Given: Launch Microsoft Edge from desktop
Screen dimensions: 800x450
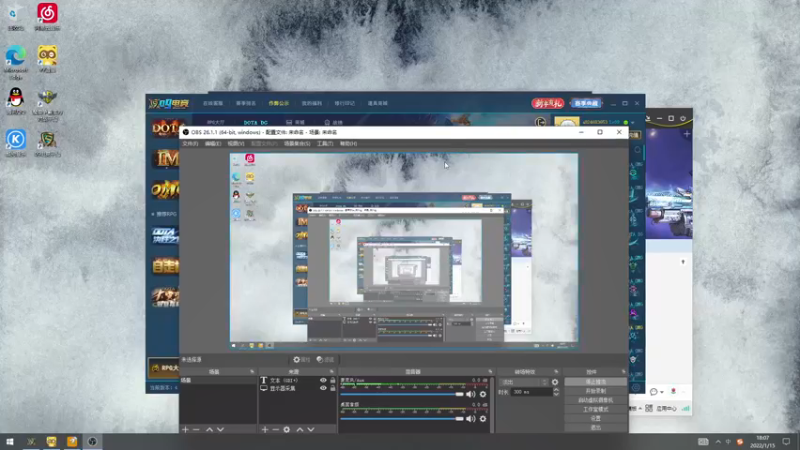Looking at the screenshot, I should 16,61.
